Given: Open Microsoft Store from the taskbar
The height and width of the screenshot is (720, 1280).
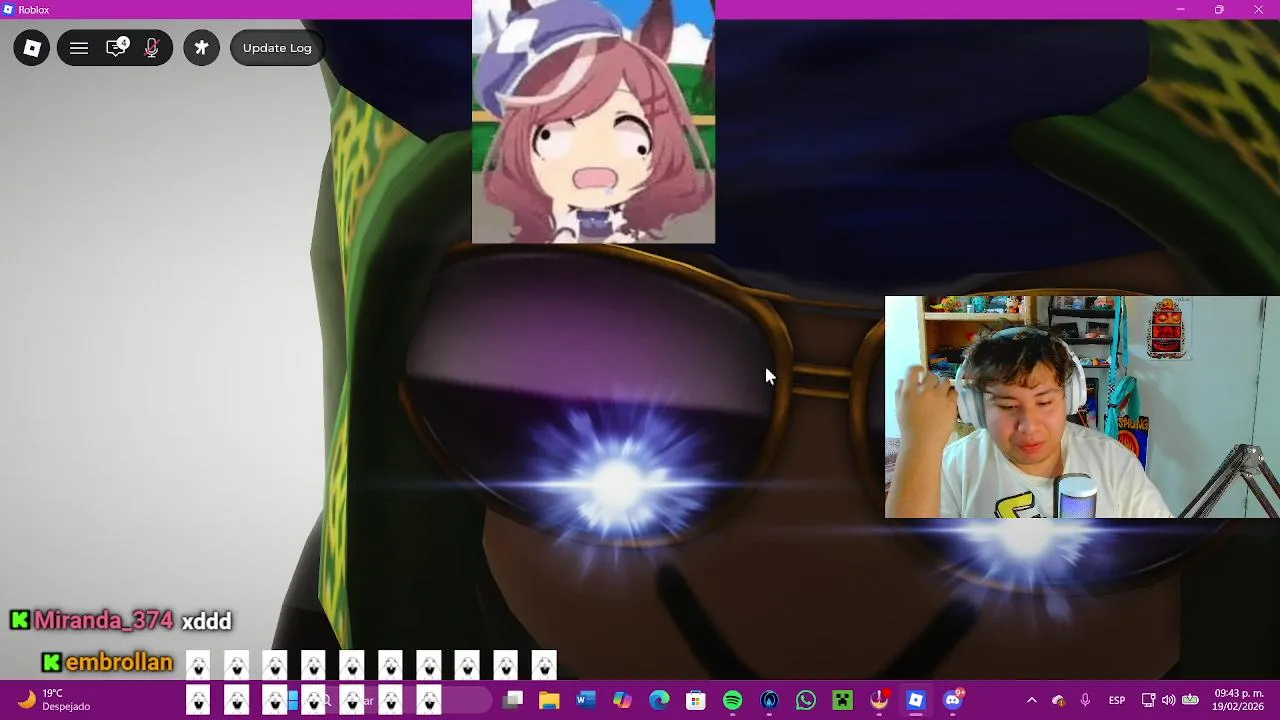Looking at the screenshot, I should [x=696, y=700].
